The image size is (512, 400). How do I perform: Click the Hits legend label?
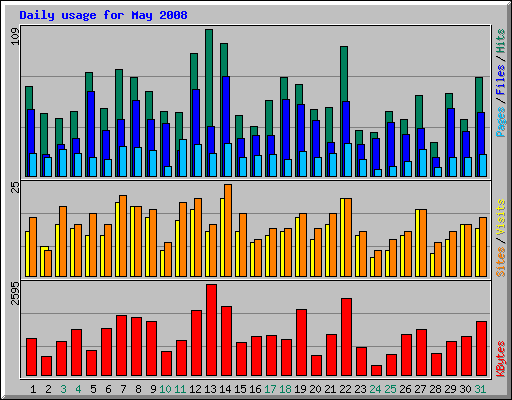click(x=500, y=41)
